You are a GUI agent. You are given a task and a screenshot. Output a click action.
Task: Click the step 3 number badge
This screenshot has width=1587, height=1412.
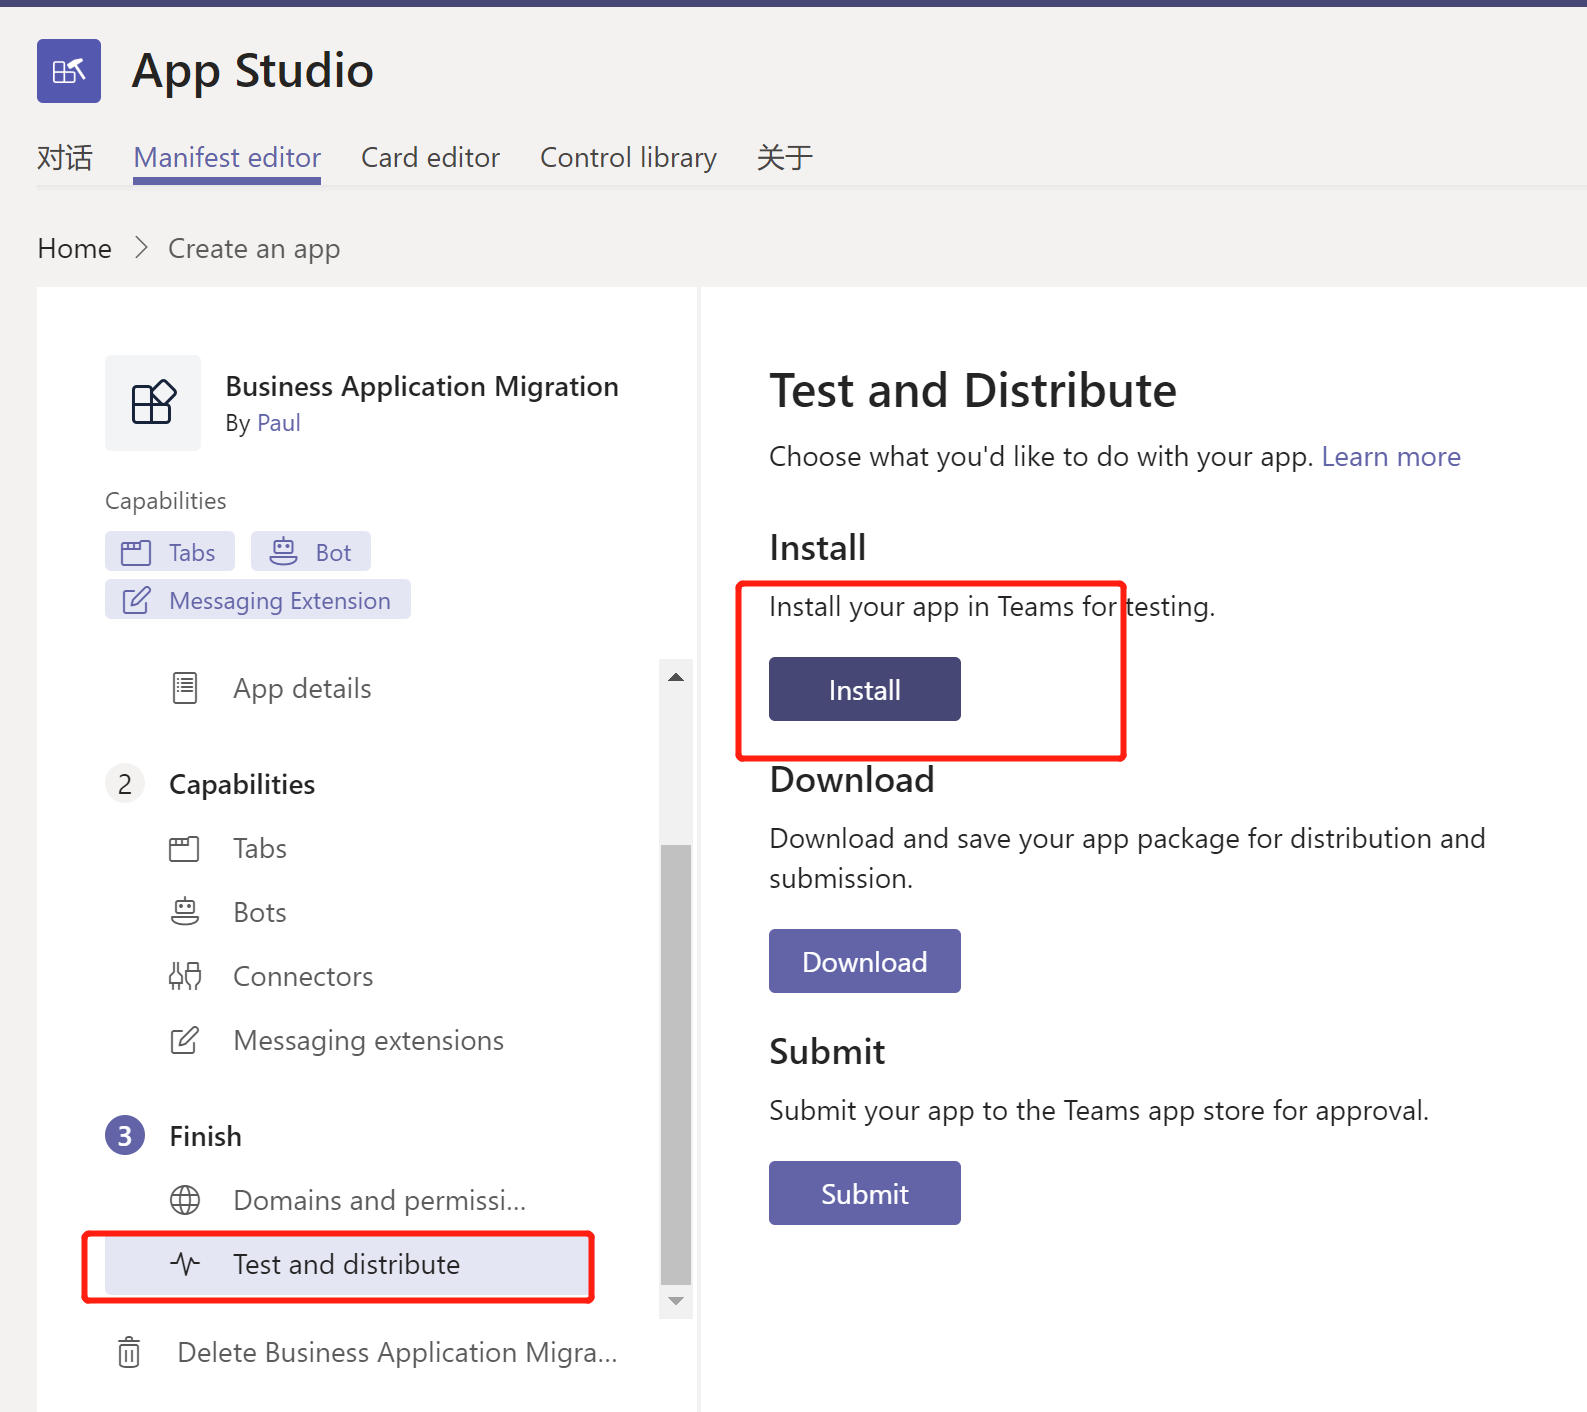(x=125, y=1135)
